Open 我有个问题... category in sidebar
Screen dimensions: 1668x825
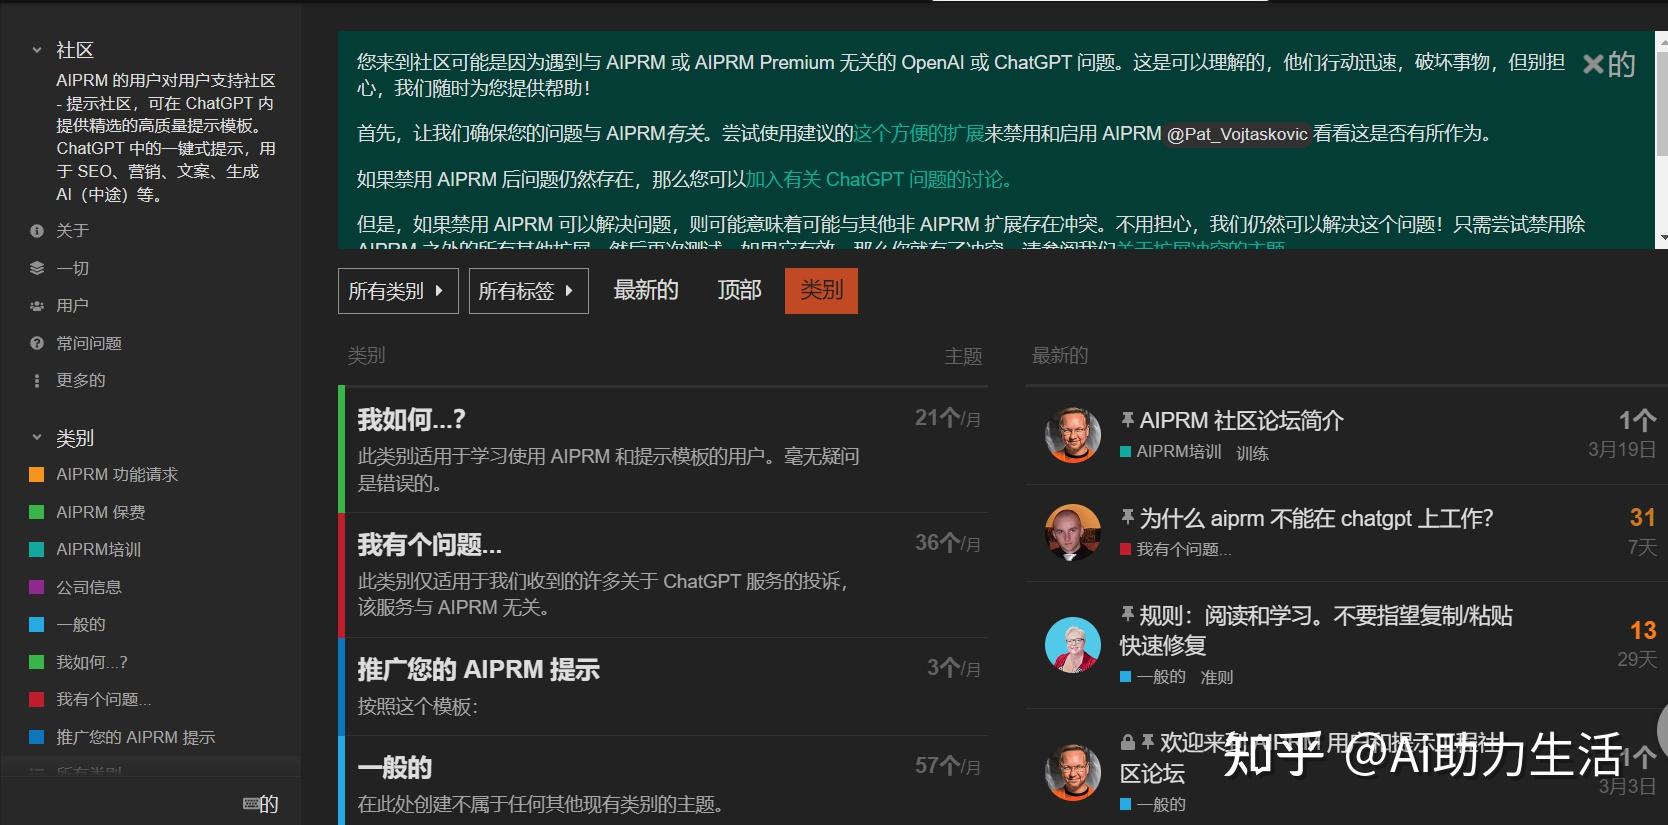pyautogui.click(x=104, y=699)
